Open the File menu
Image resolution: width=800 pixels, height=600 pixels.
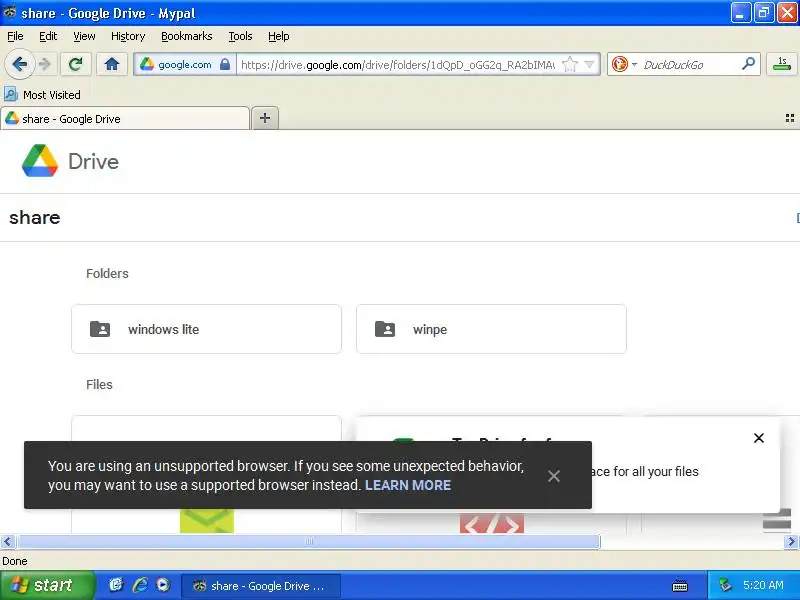click(x=15, y=36)
